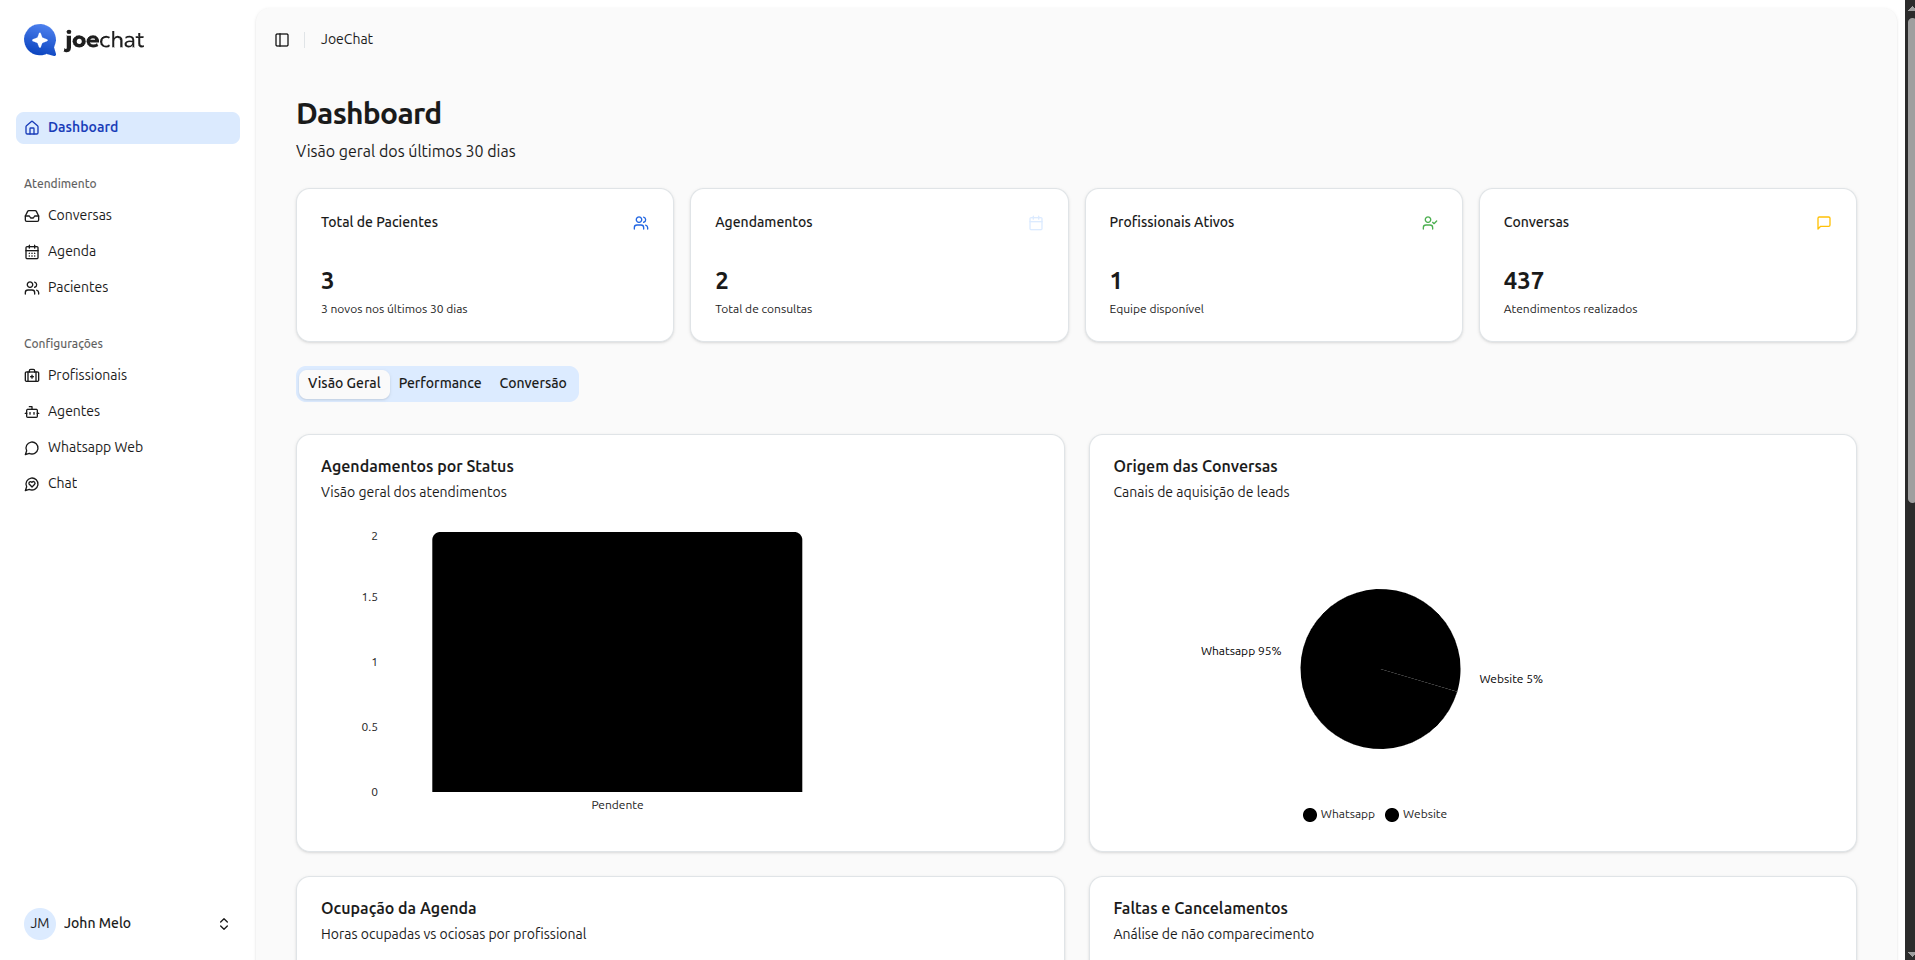Click the JM user avatar
Screen dimensions: 1915x960
pyautogui.click(x=40, y=923)
